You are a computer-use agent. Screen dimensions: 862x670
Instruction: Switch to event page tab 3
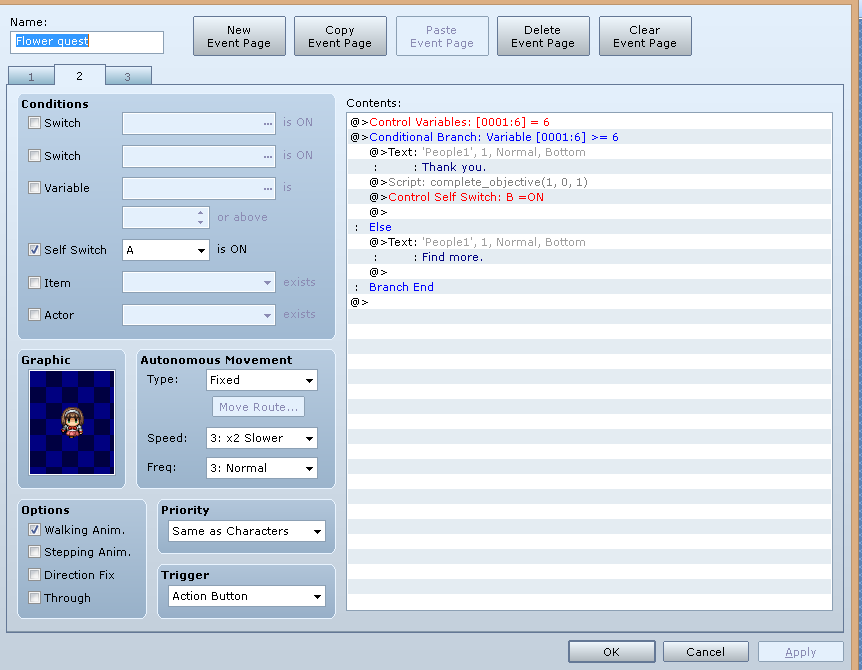tap(128, 76)
